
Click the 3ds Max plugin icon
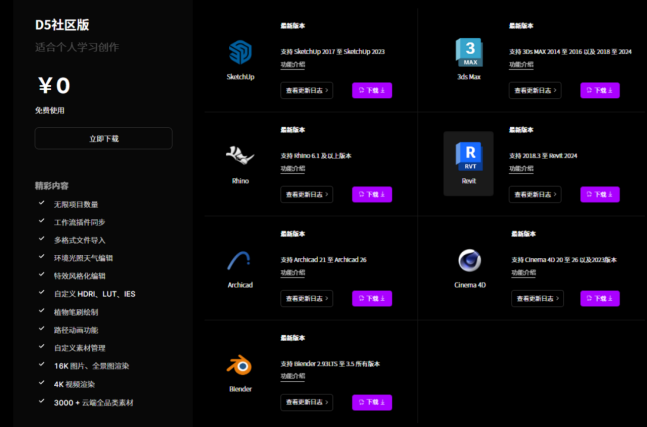(x=468, y=53)
